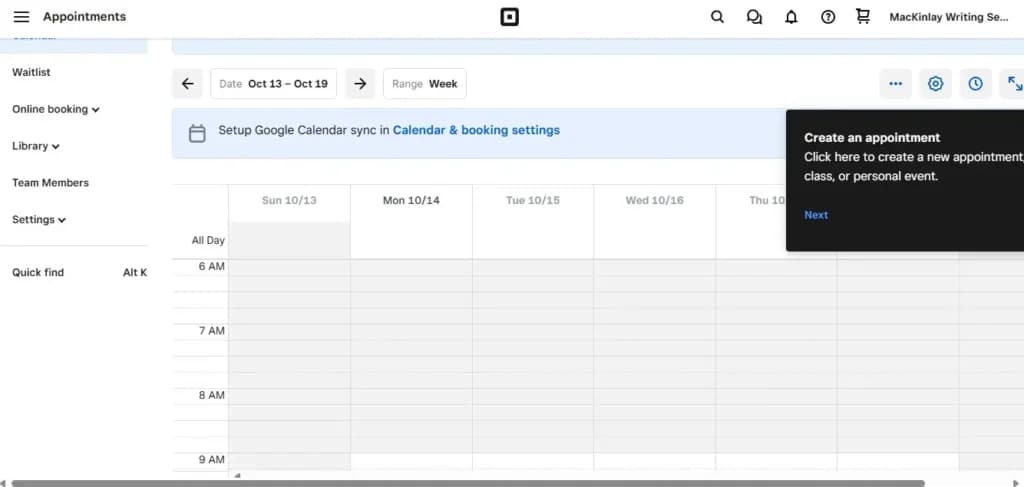Open the MacKinlay Writing account menu

coord(949,17)
